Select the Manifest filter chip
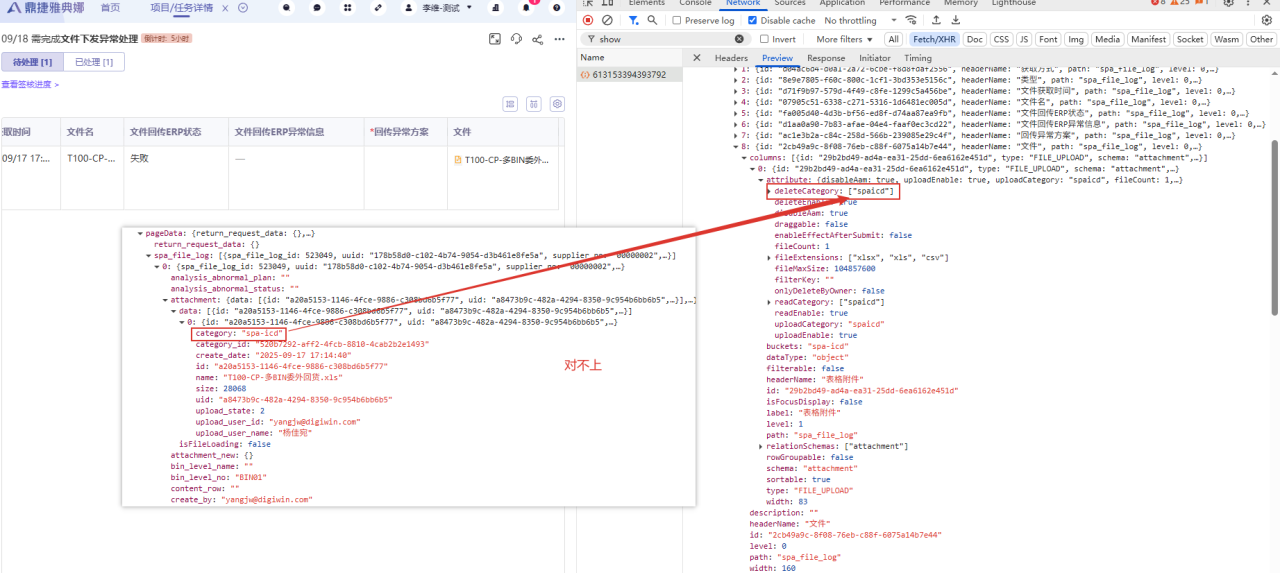 1148,39
